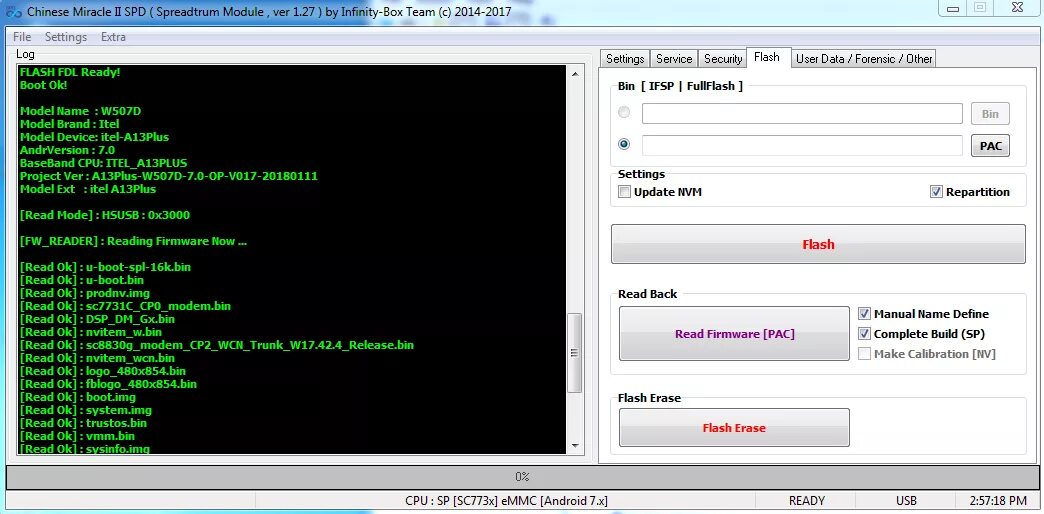Switch to the Security tab

(x=722, y=59)
